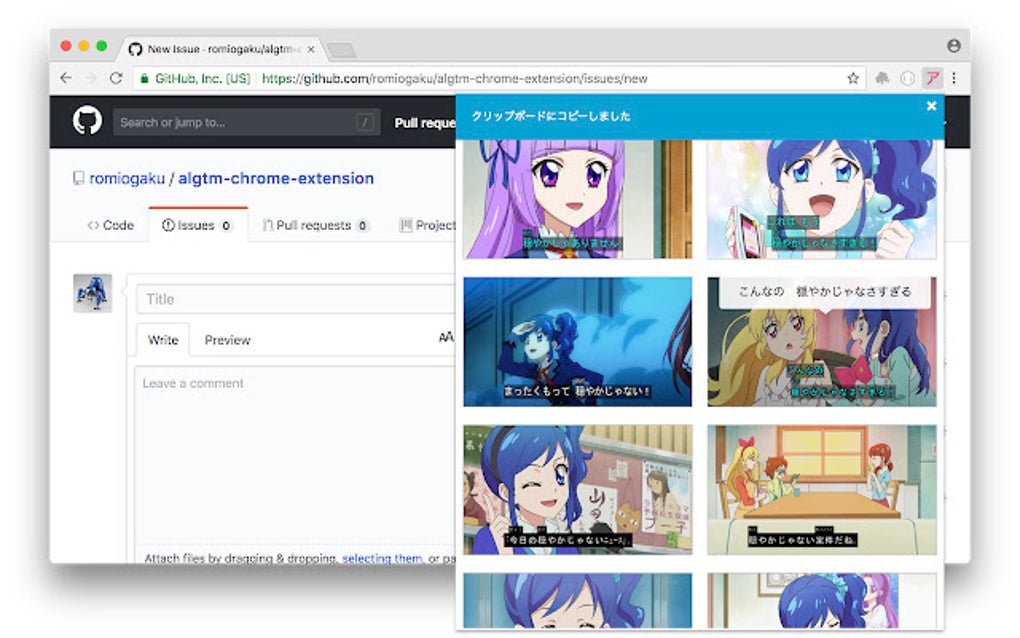Image resolution: width=1020 pixels, height=638 pixels.
Task: Open the algtm-chrome-extension repository link
Action: coord(276,178)
